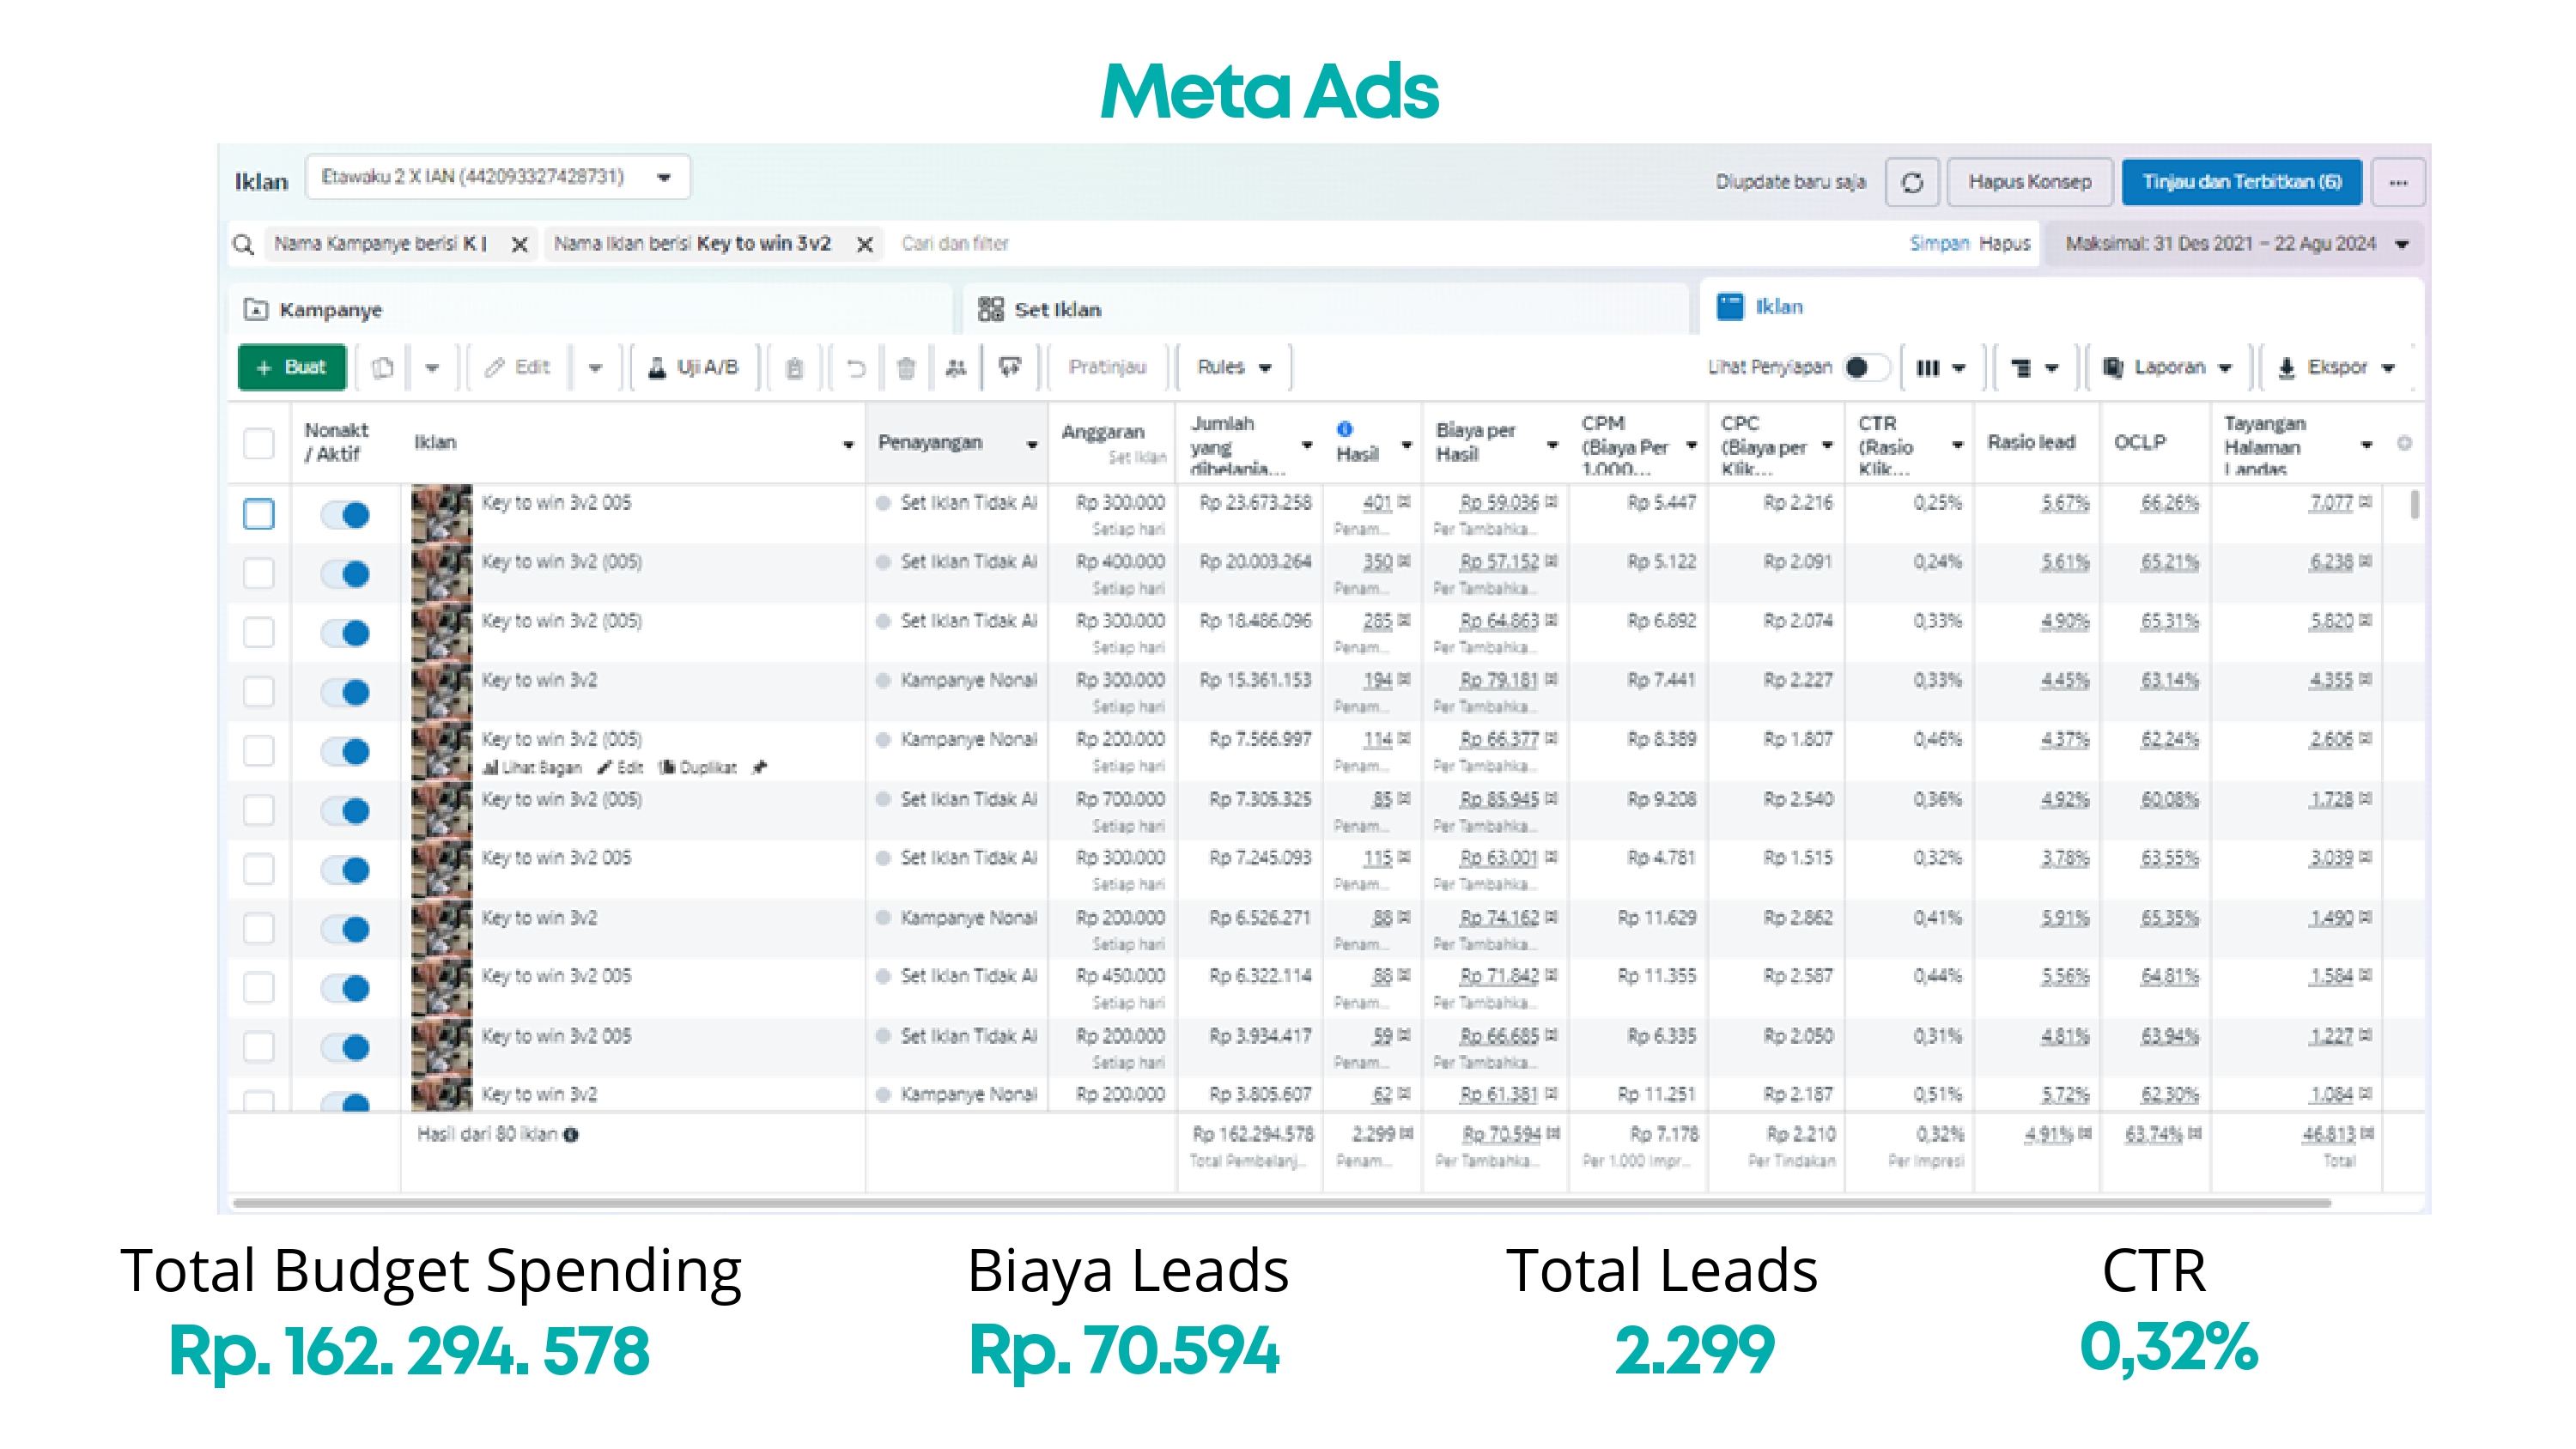2576x1449 pixels.
Task: Click the Set Iklan grid icon
Action: pyautogui.click(x=990, y=309)
